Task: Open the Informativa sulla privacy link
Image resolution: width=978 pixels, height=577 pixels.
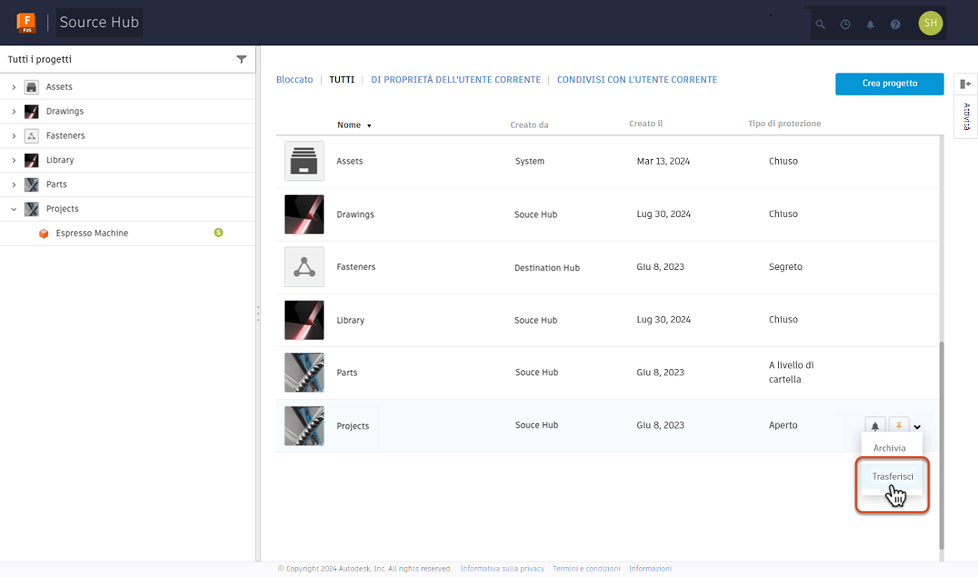Action: pyautogui.click(x=502, y=569)
